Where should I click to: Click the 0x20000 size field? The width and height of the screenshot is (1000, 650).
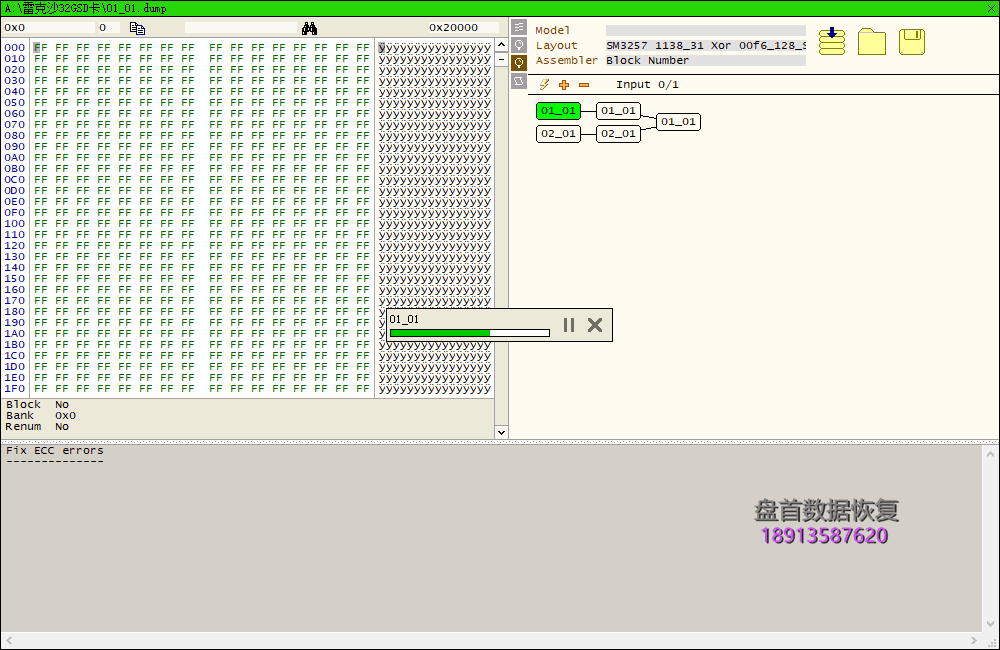tap(463, 27)
